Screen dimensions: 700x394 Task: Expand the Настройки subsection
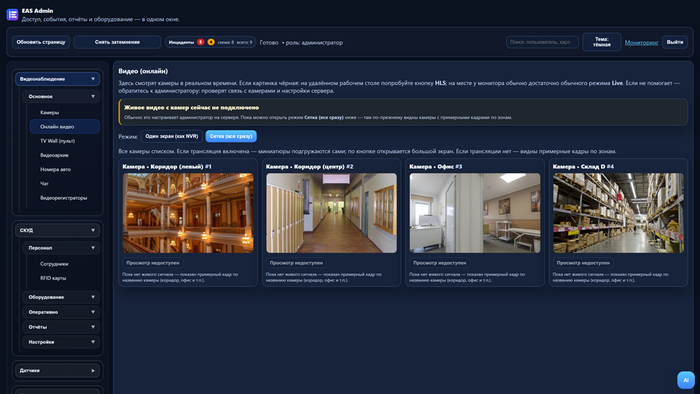pyautogui.click(x=61, y=342)
